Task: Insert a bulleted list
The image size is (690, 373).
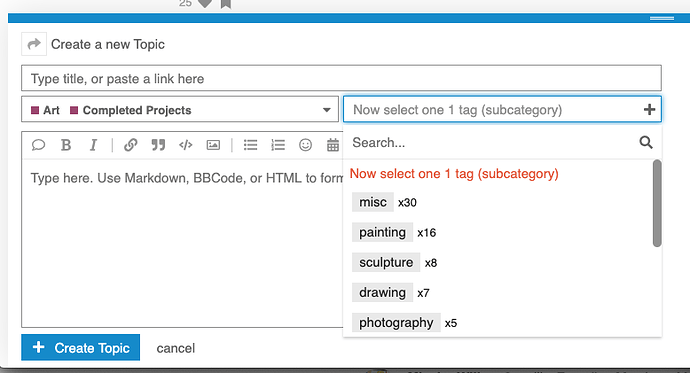Action: [x=250, y=145]
